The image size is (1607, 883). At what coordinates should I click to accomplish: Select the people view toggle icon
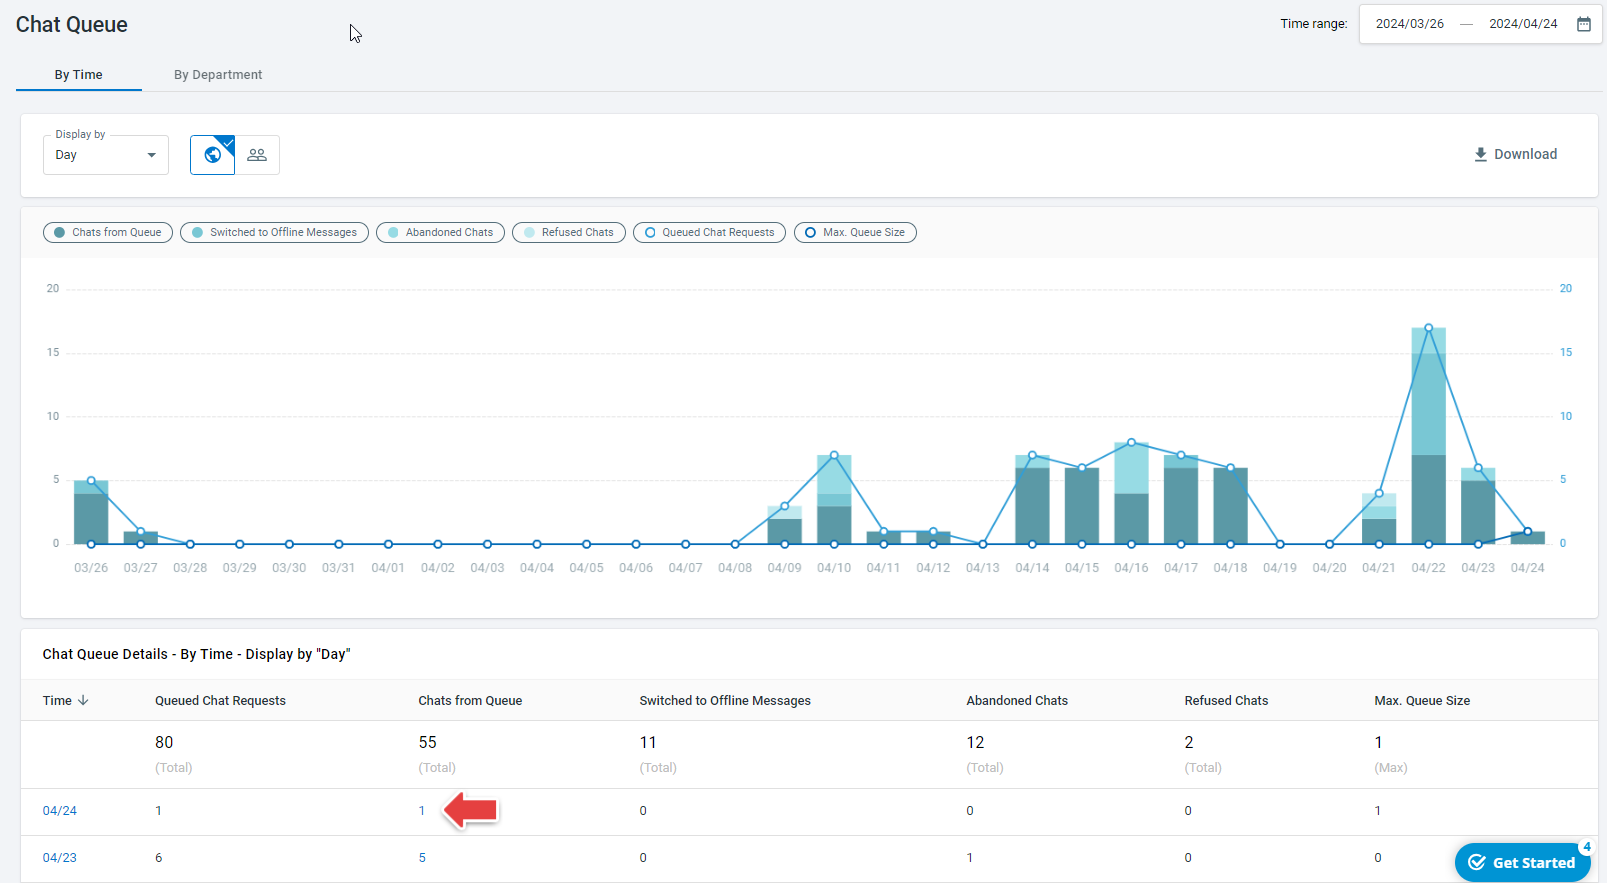[x=257, y=155]
